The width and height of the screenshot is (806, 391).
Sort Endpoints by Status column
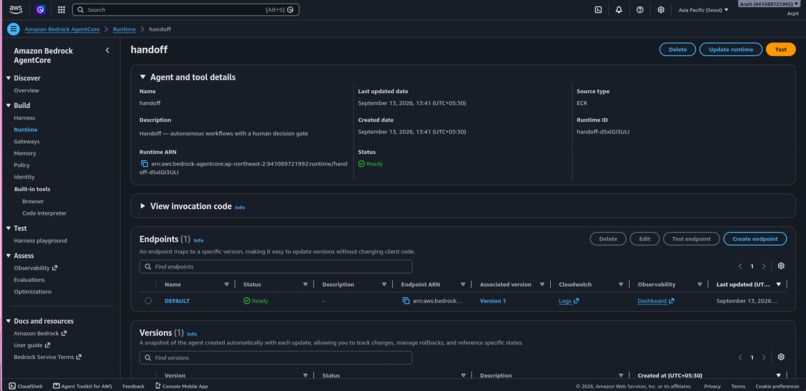305,284
